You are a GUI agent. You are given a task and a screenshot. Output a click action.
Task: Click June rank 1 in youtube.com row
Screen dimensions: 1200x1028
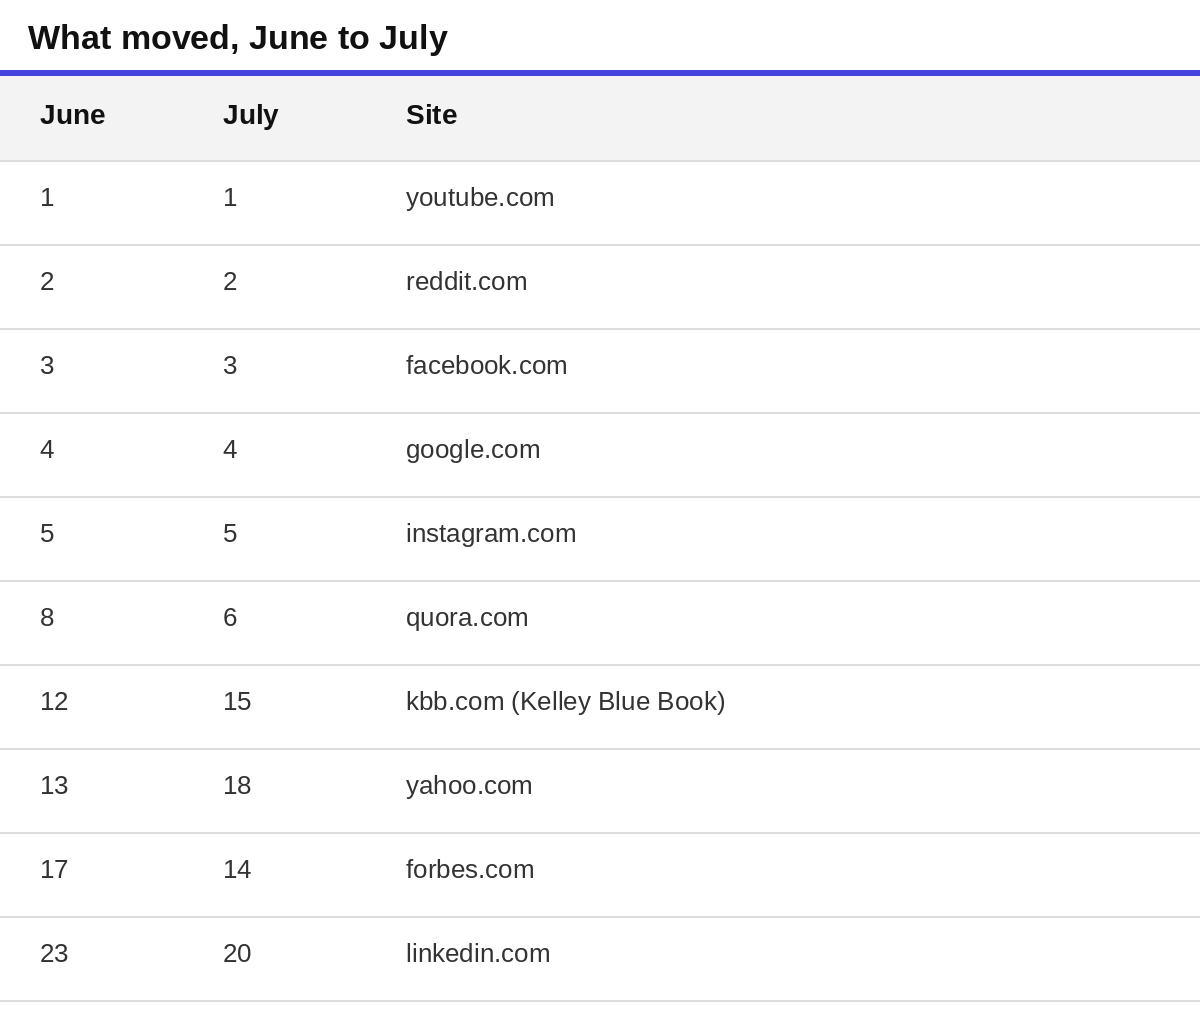click(47, 198)
